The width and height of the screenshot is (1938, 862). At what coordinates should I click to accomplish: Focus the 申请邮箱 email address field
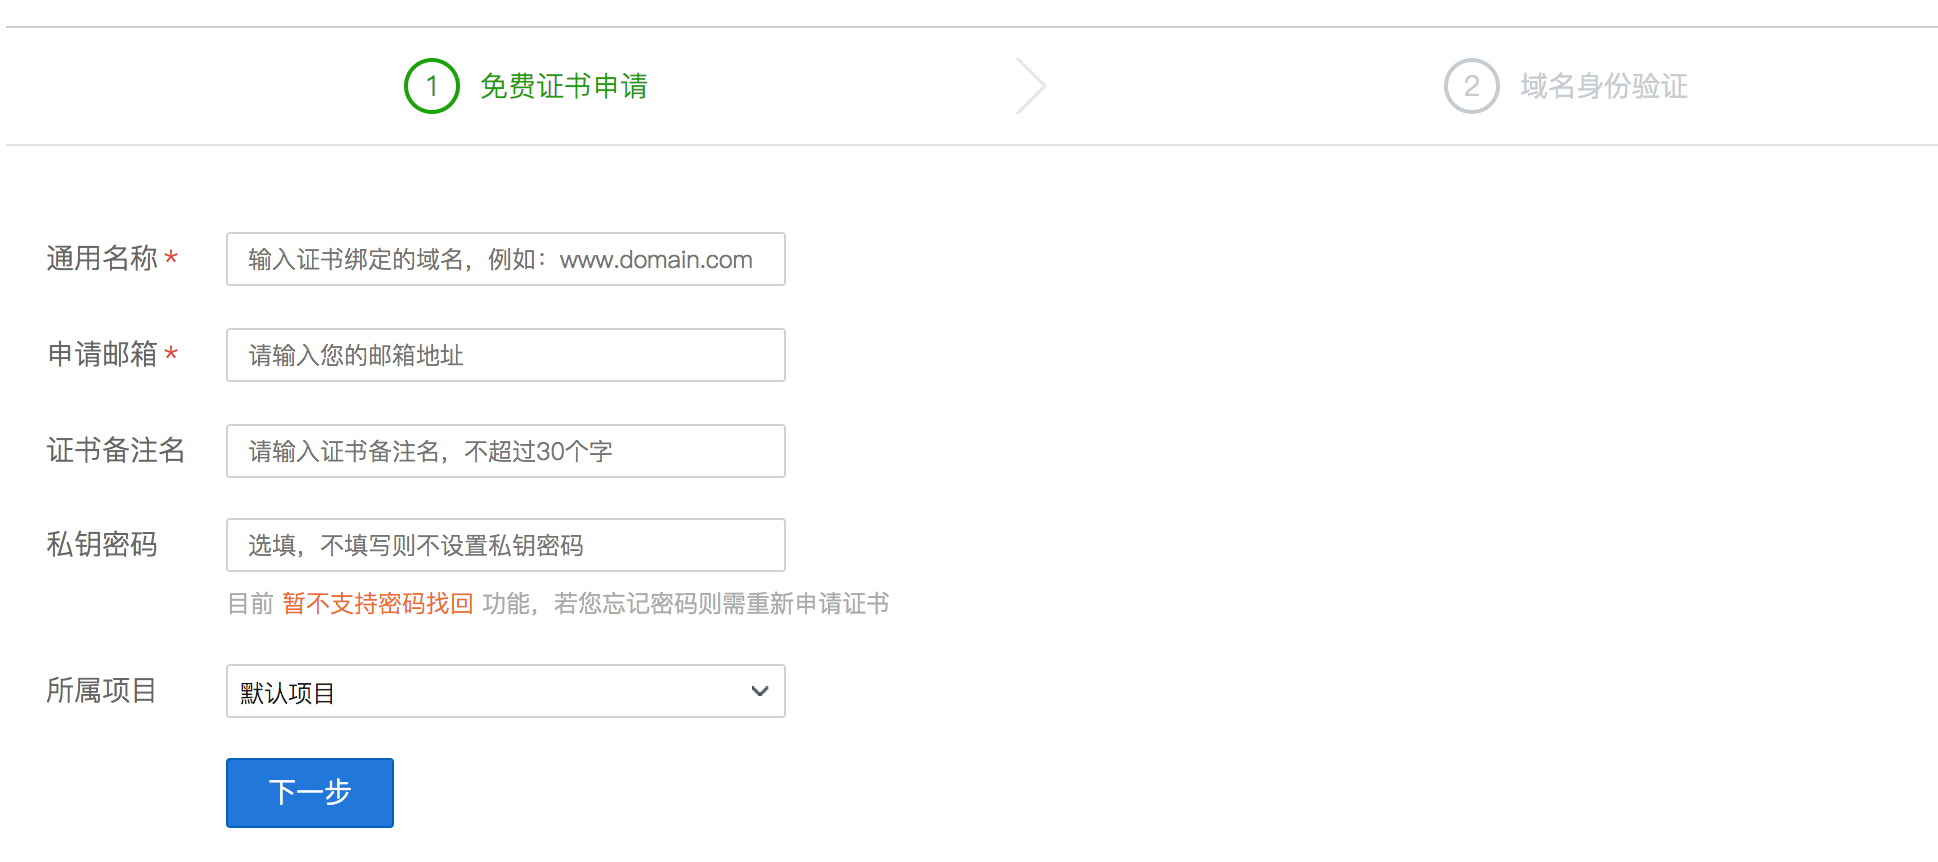[505, 355]
